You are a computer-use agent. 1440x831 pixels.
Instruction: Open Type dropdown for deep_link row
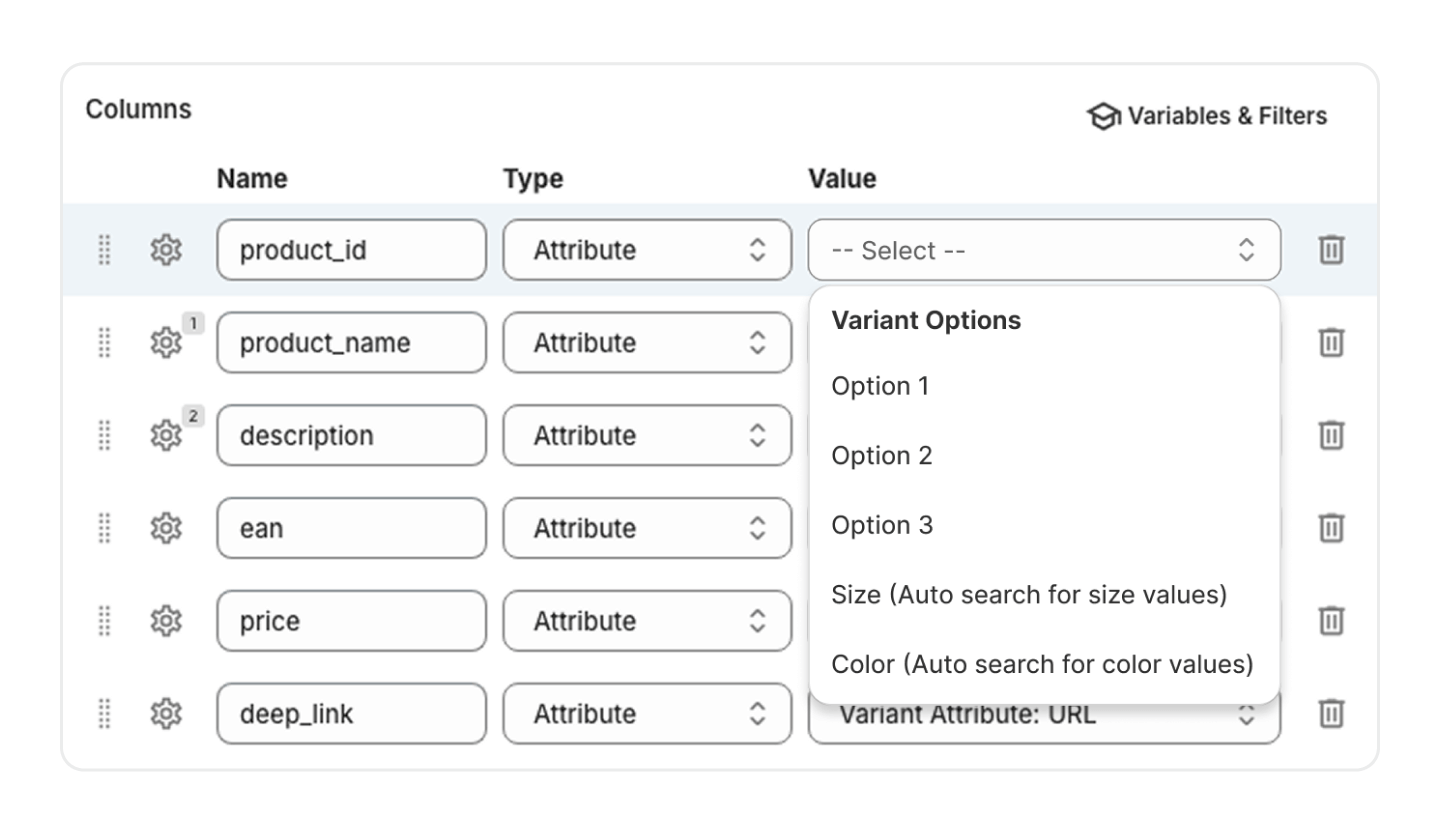[647, 713]
